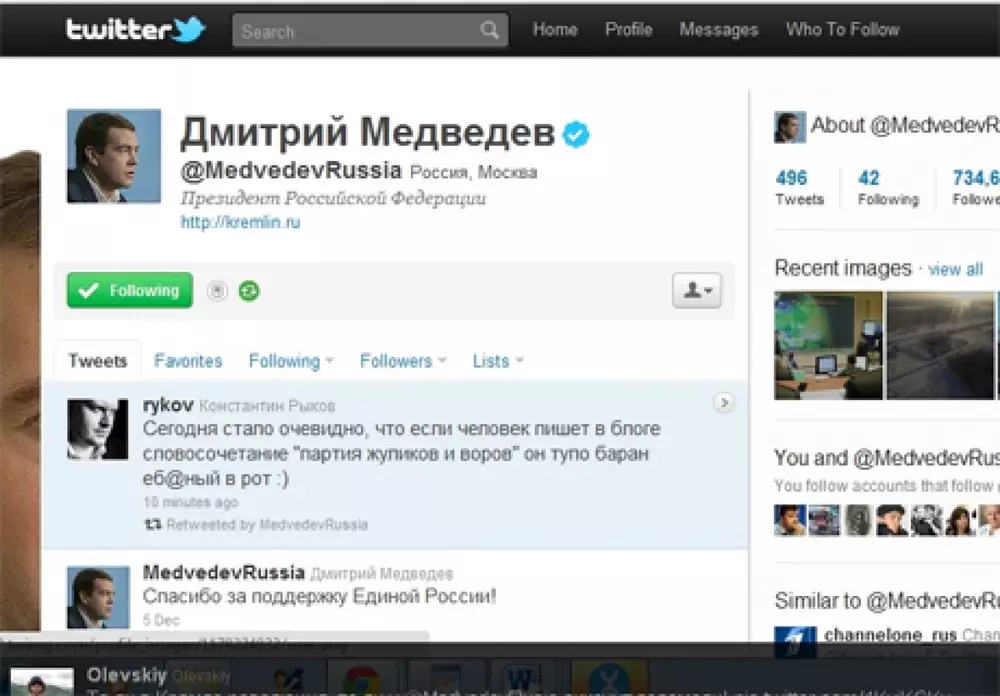Open the user actions dropdown button
This screenshot has width=1000, height=696.
696,290
